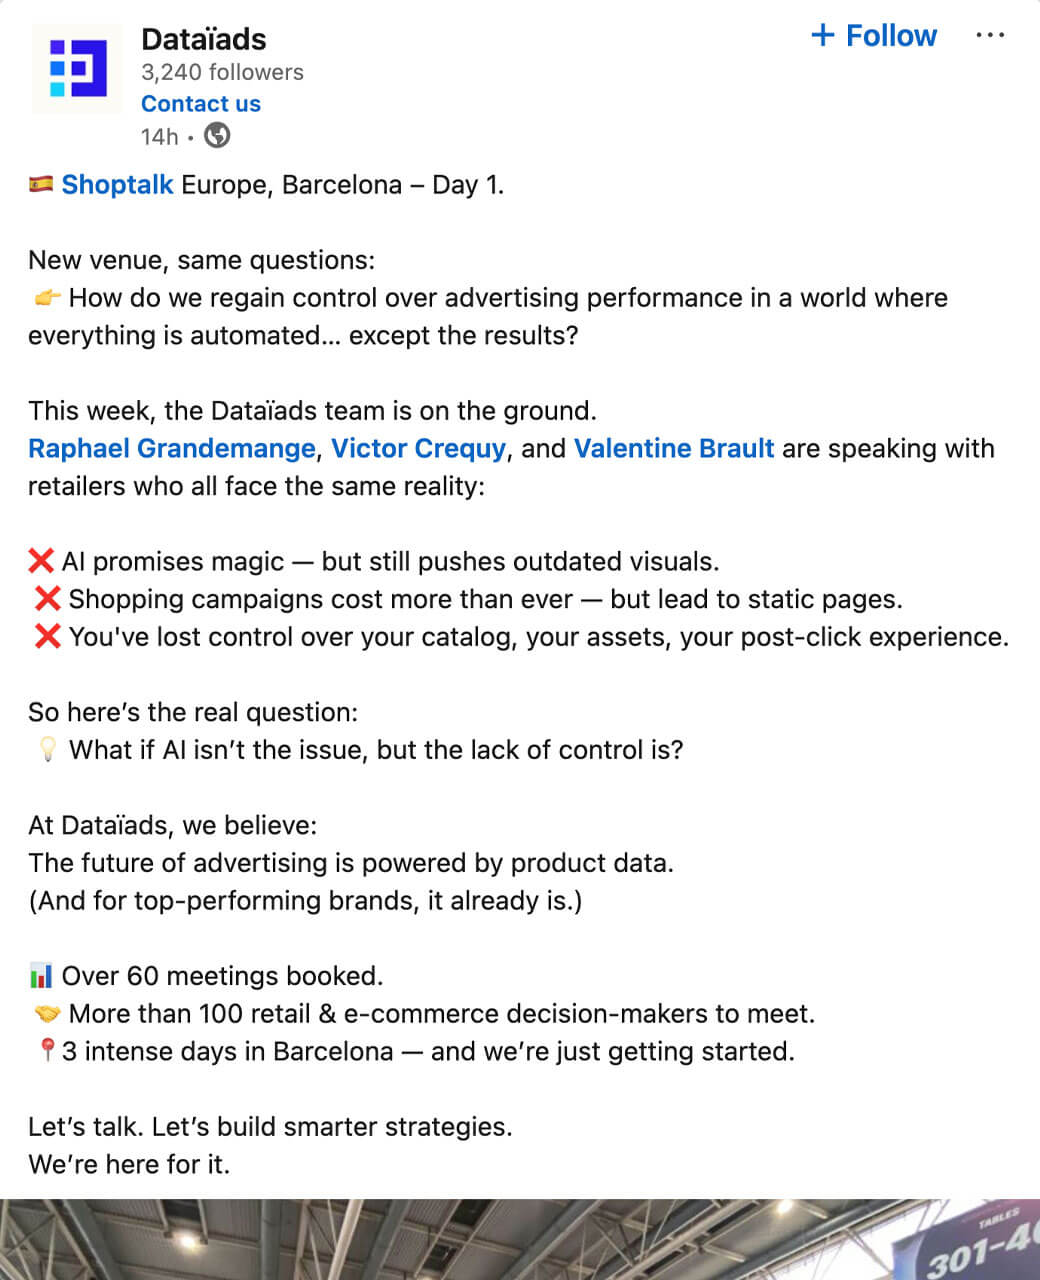Click the handshake emoji
Image resolution: width=1040 pixels, height=1280 pixels.
coord(47,1013)
